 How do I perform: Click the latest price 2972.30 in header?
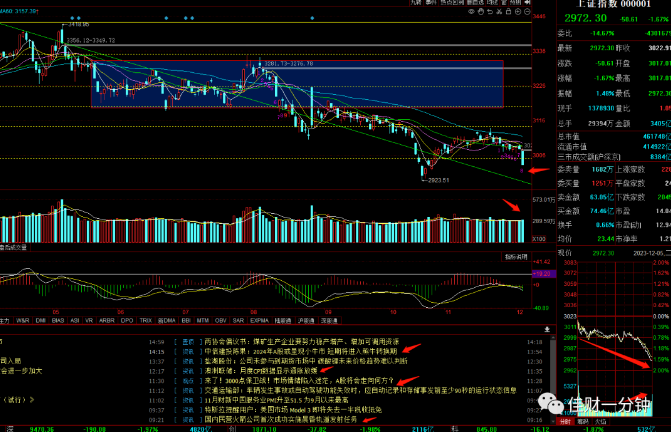tap(585, 18)
